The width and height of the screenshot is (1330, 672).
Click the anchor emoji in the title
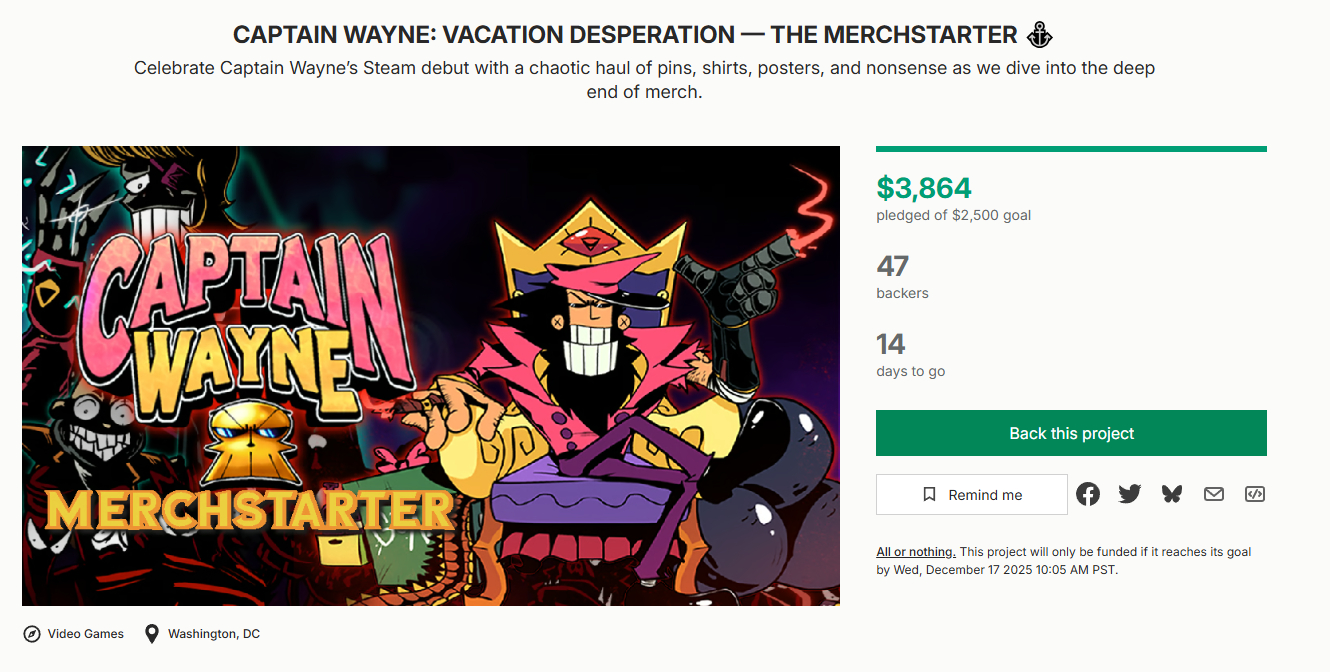click(1040, 35)
